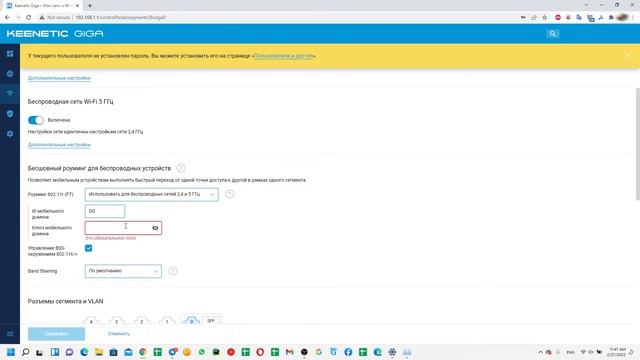Image resolution: width=640 pixels, height=360 pixels.
Task: Open tab search chevron in title bar
Action: click(x=587, y=5)
